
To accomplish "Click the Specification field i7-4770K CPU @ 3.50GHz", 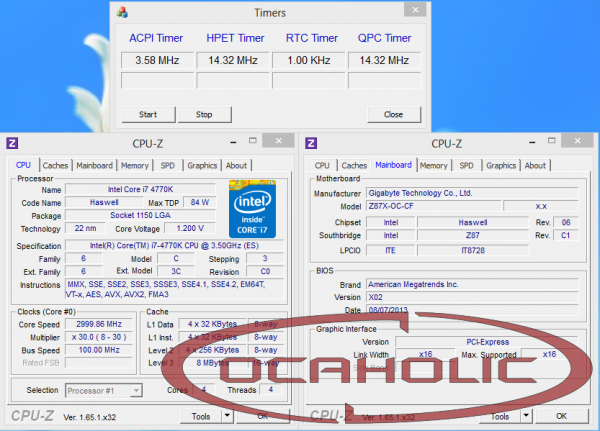I will tap(174, 246).
